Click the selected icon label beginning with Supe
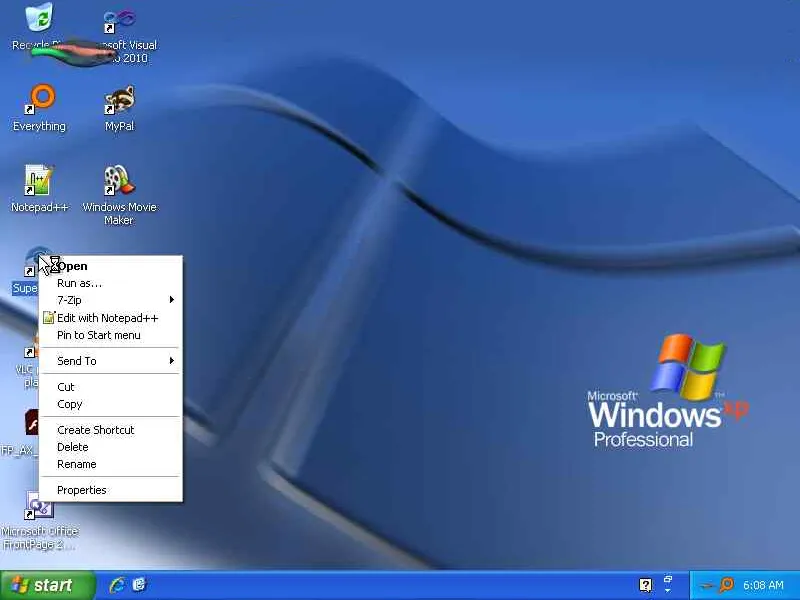The height and width of the screenshot is (600, 800). click(x=25, y=288)
